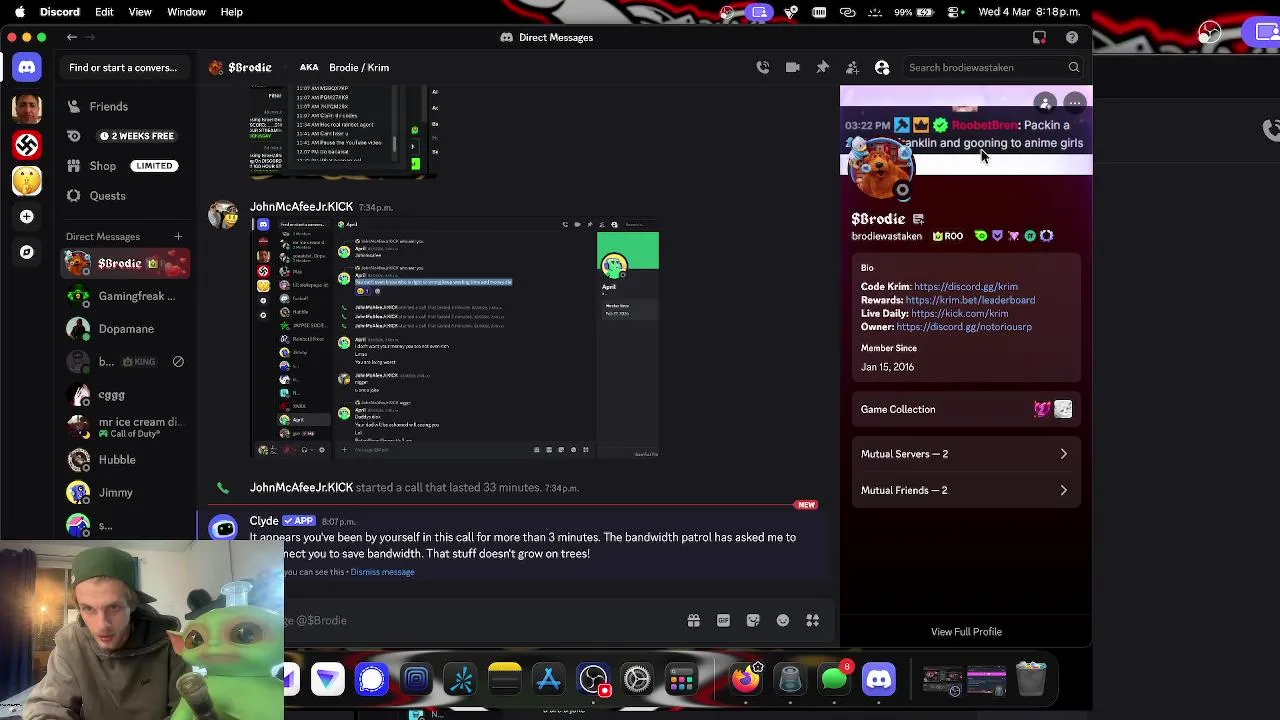The width and height of the screenshot is (1280, 720).
Task: Go back arrow in title bar
Action: tap(72, 37)
